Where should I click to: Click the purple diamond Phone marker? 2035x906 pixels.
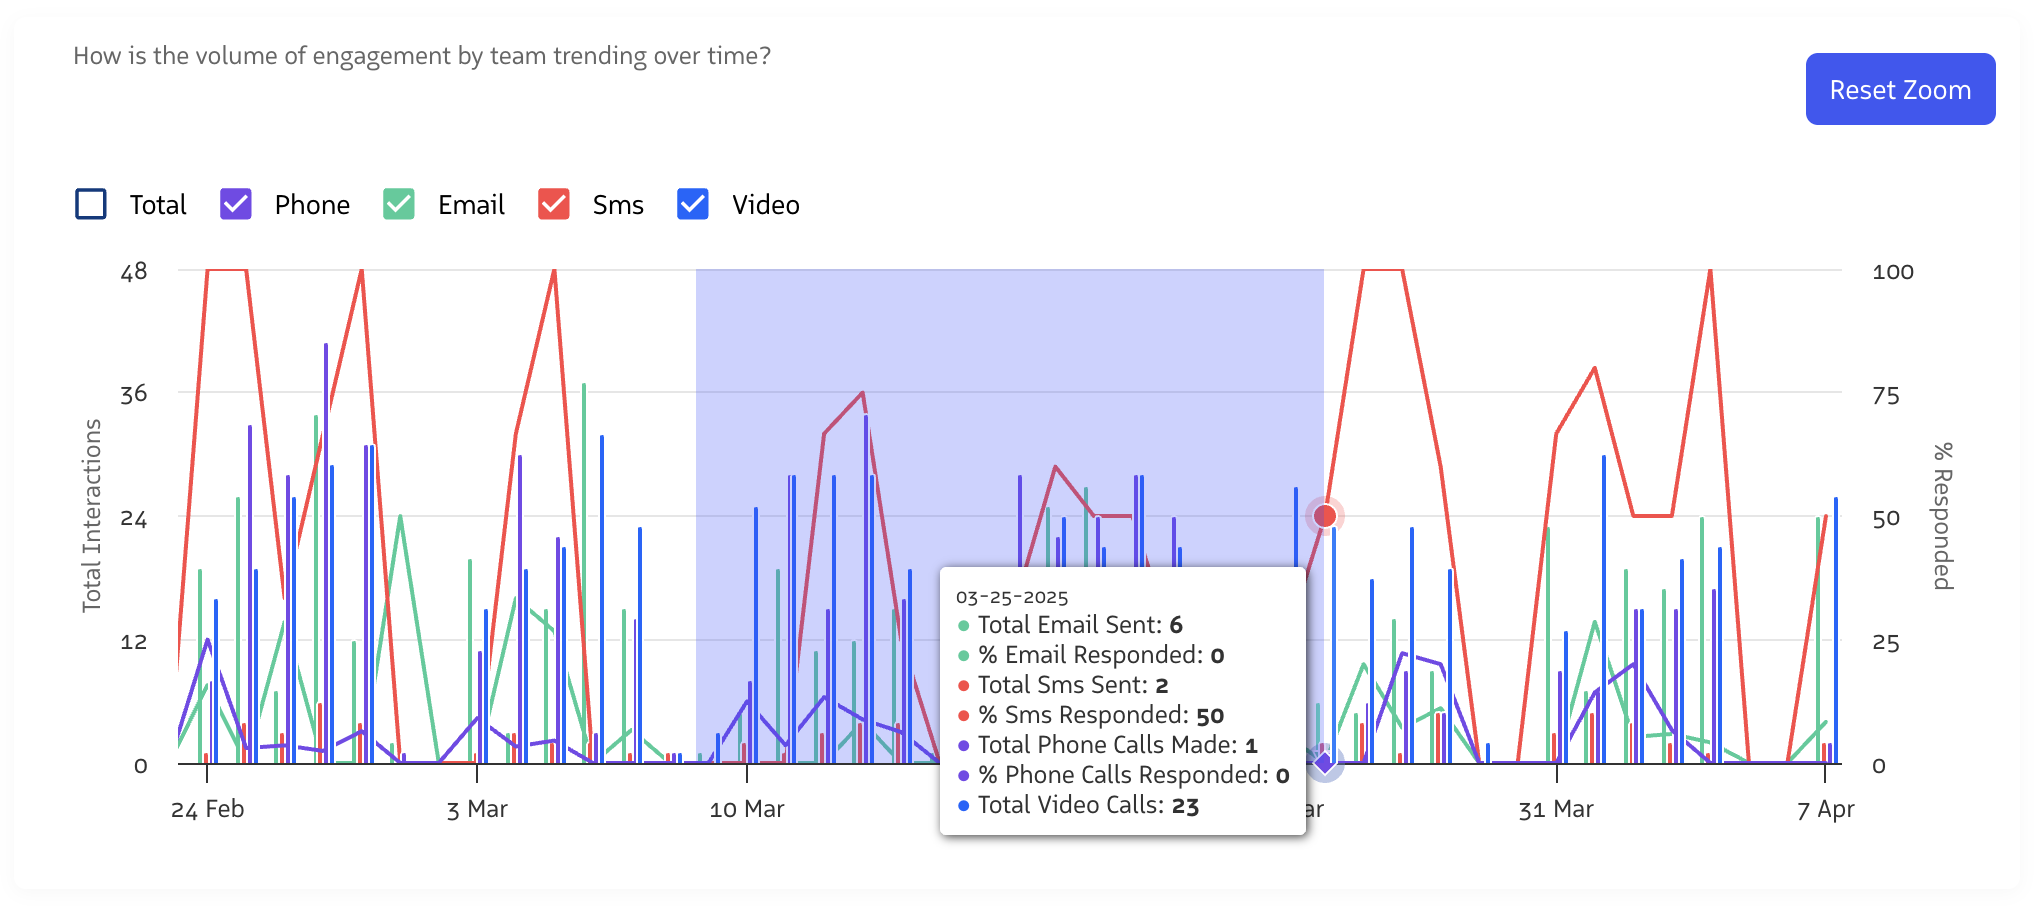point(1325,763)
